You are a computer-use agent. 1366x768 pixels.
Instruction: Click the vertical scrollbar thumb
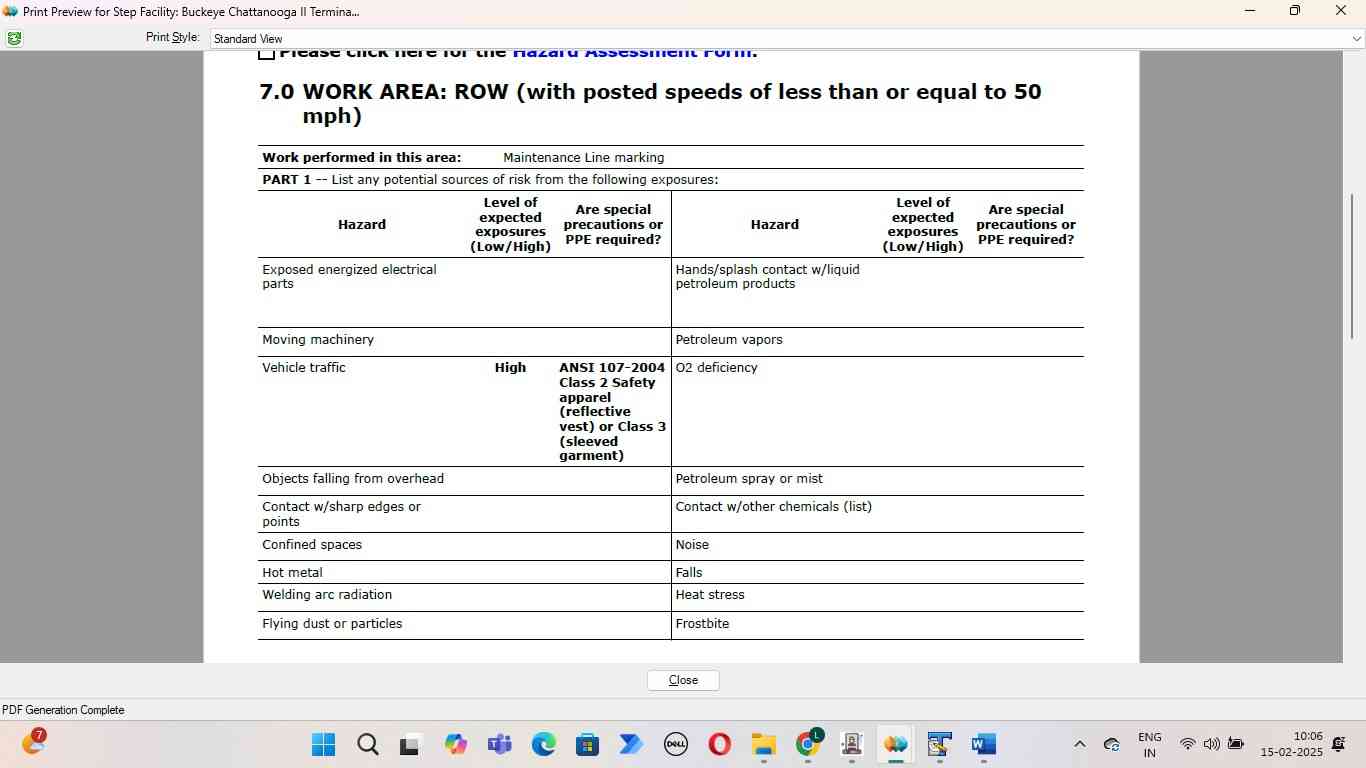coord(1353,266)
